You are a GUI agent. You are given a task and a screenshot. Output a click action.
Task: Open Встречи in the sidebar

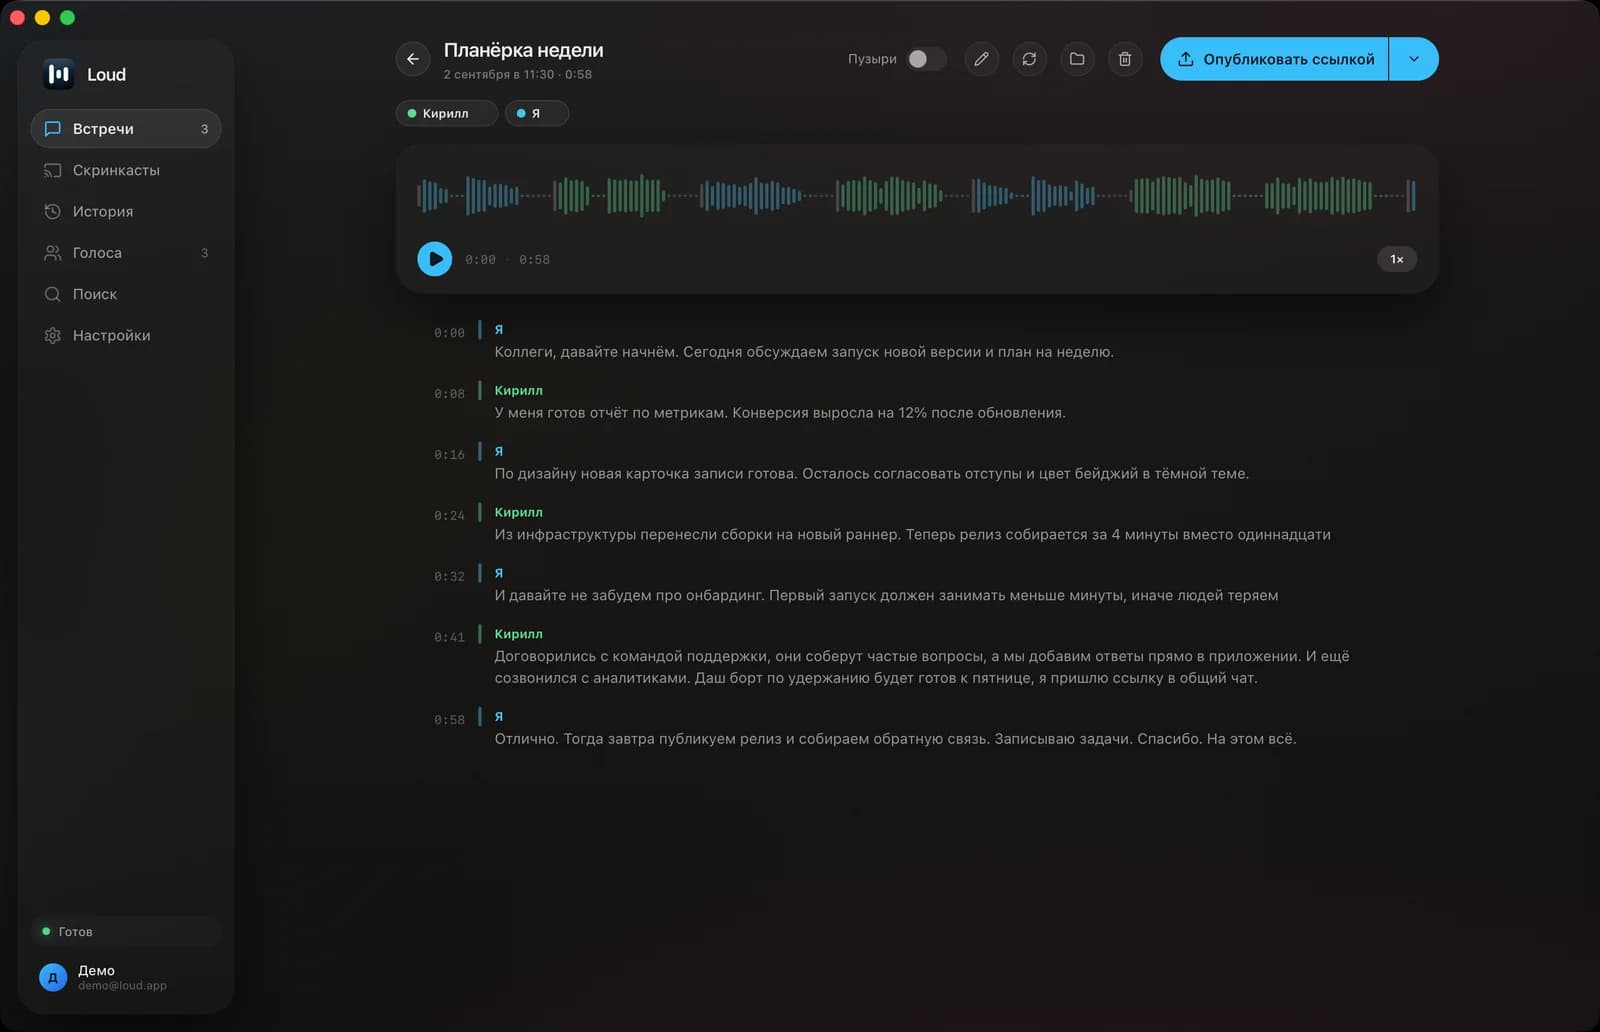pos(126,128)
